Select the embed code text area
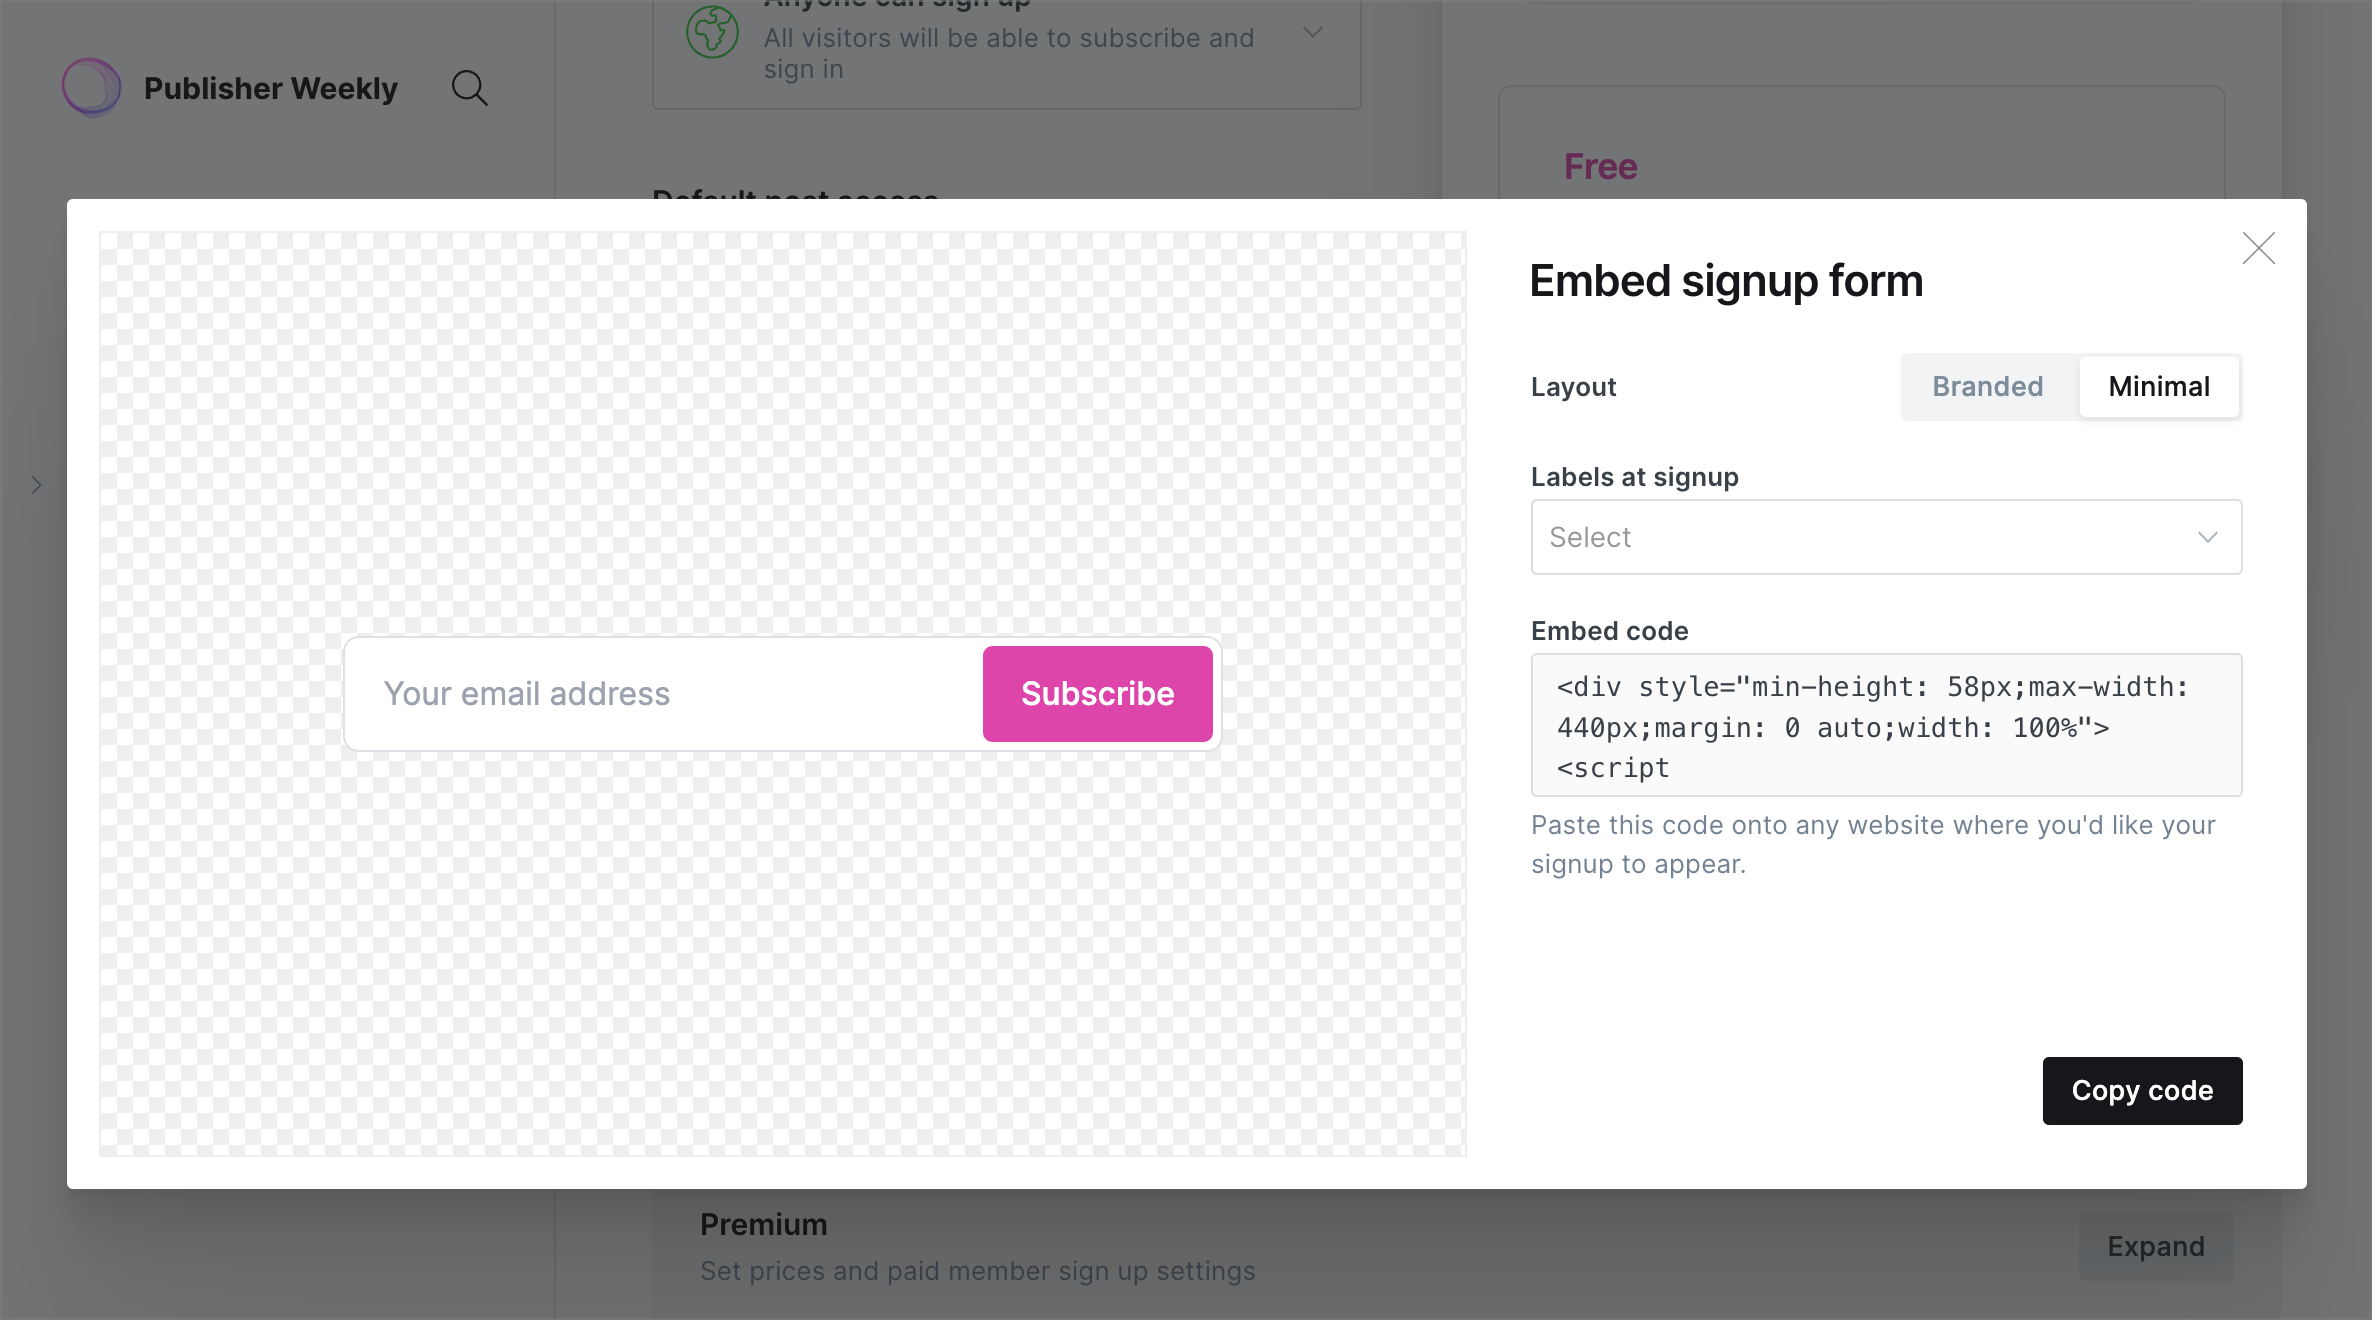Viewport: 2372px width, 1320px height. click(1885, 725)
